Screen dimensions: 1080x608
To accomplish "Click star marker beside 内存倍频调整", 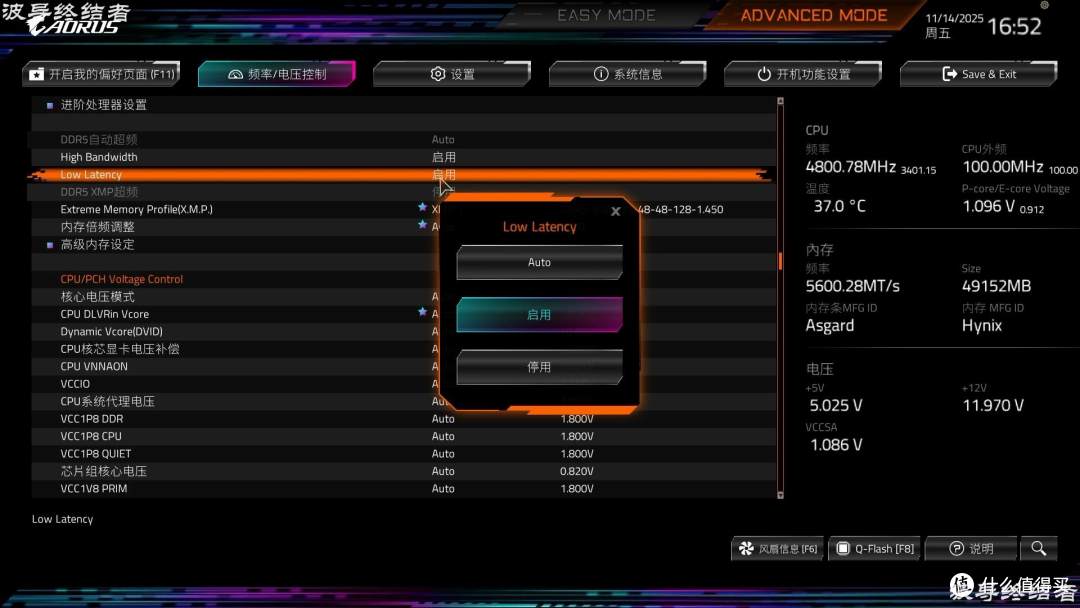I will click(422, 225).
